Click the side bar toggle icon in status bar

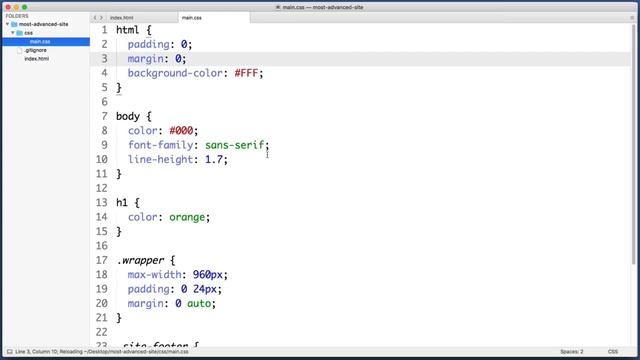tap(9, 351)
